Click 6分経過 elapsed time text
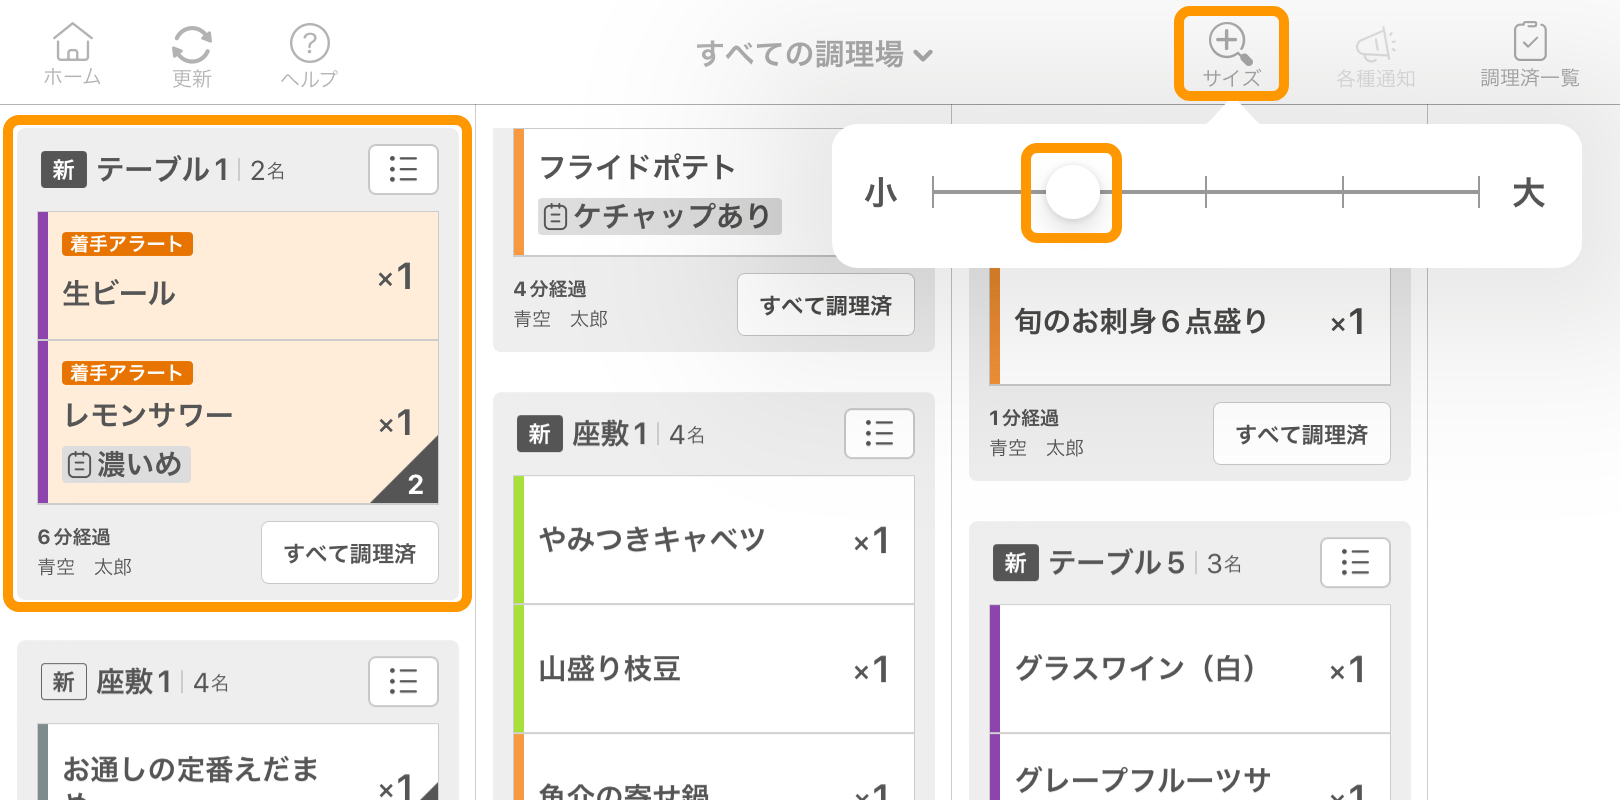The height and width of the screenshot is (800, 1620). [x=74, y=537]
